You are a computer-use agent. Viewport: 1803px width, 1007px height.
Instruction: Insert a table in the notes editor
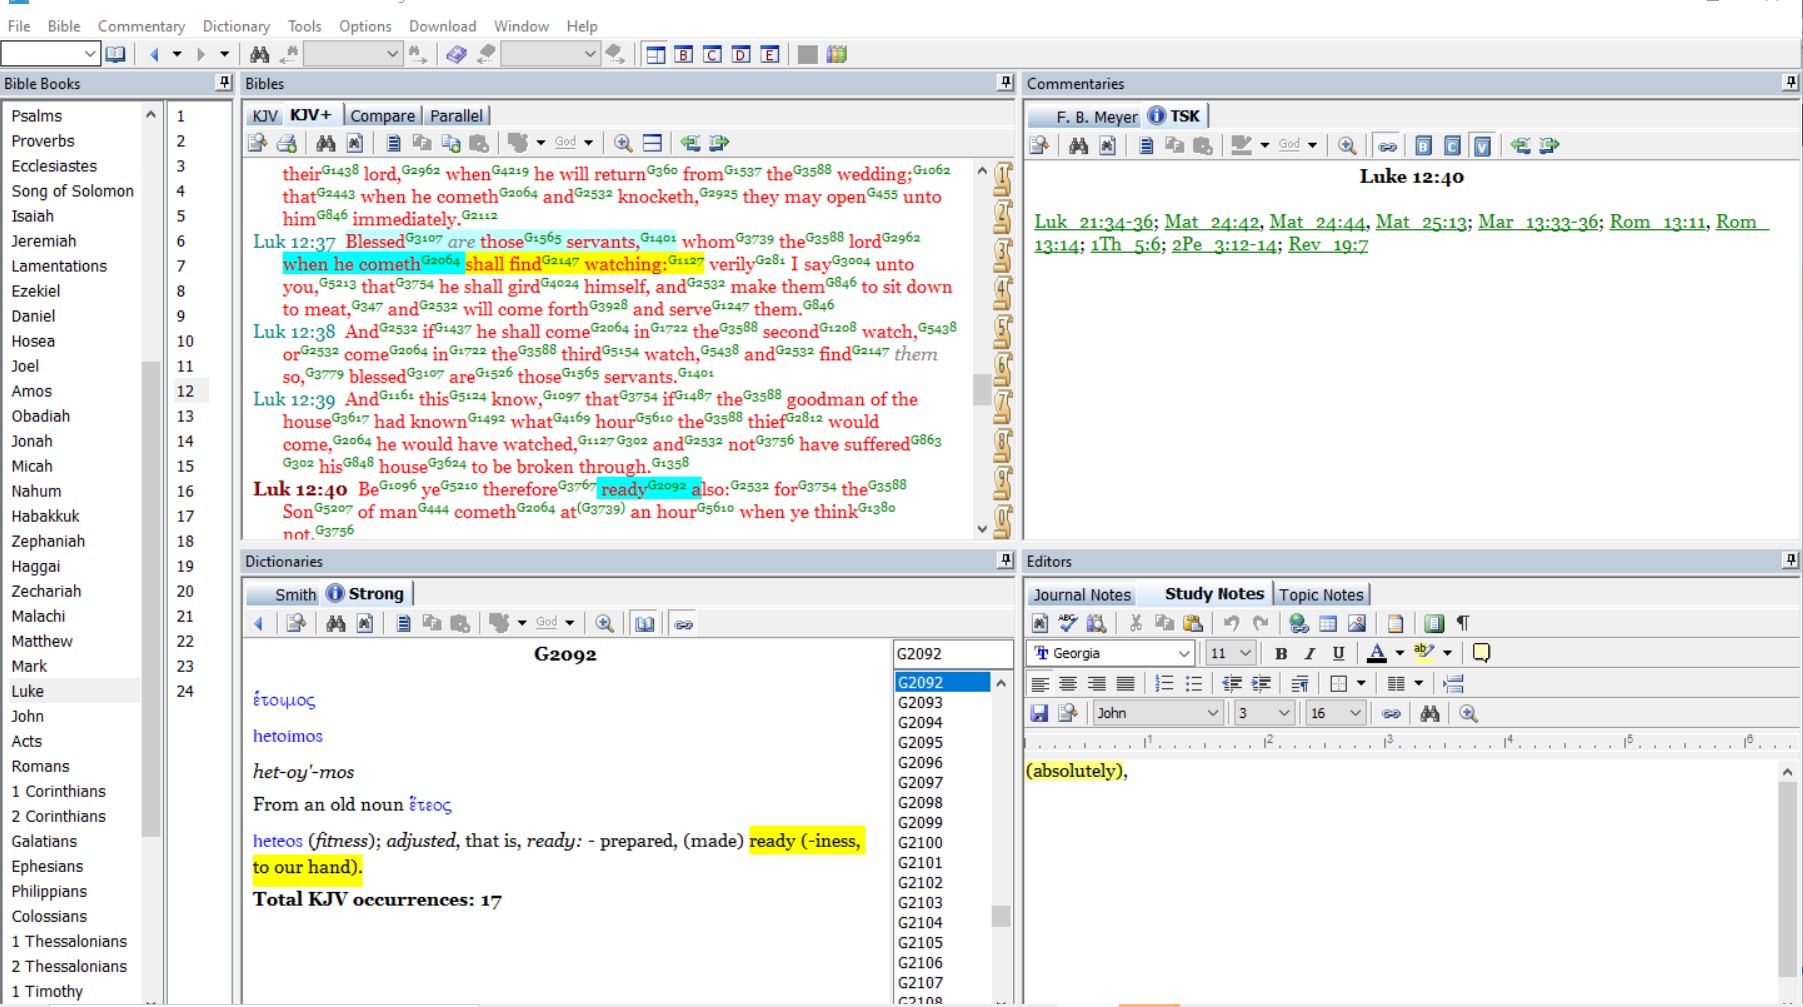[x=1328, y=623]
